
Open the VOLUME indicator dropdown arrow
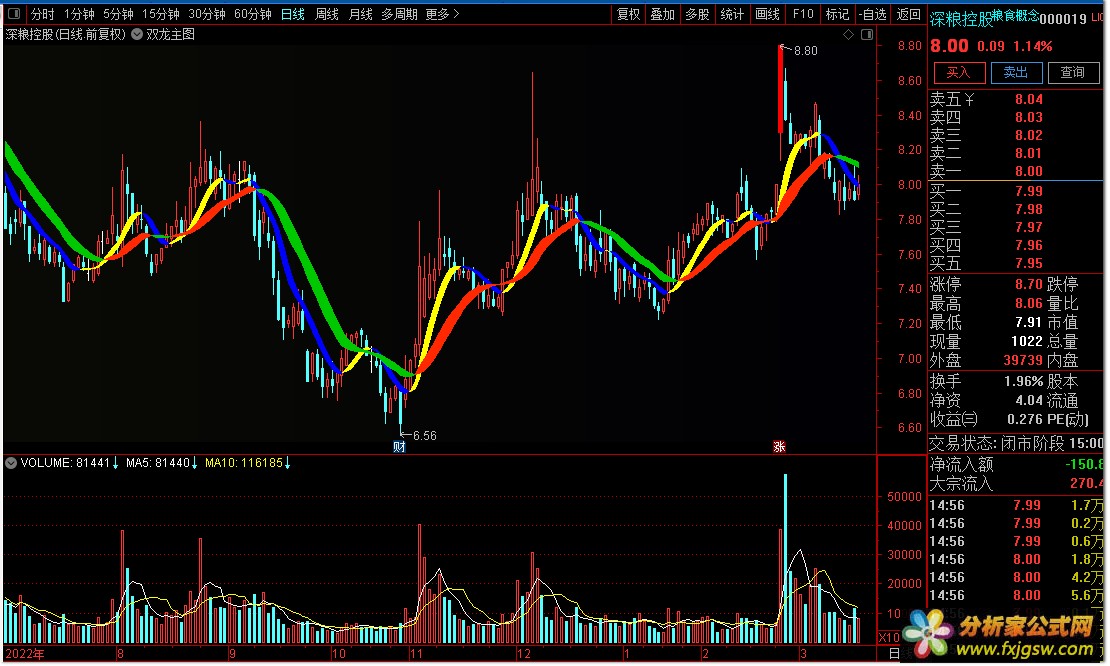point(11,463)
